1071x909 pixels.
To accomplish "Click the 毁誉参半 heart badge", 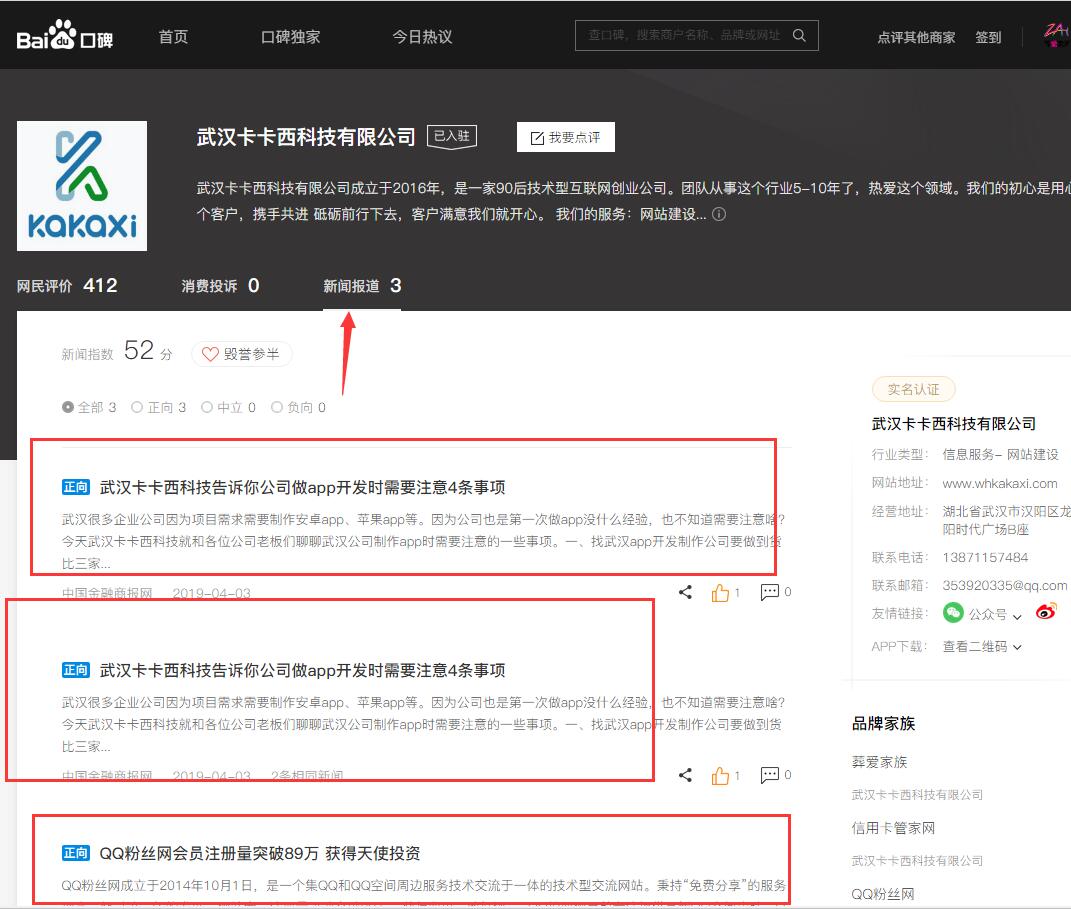I will tap(242, 354).
